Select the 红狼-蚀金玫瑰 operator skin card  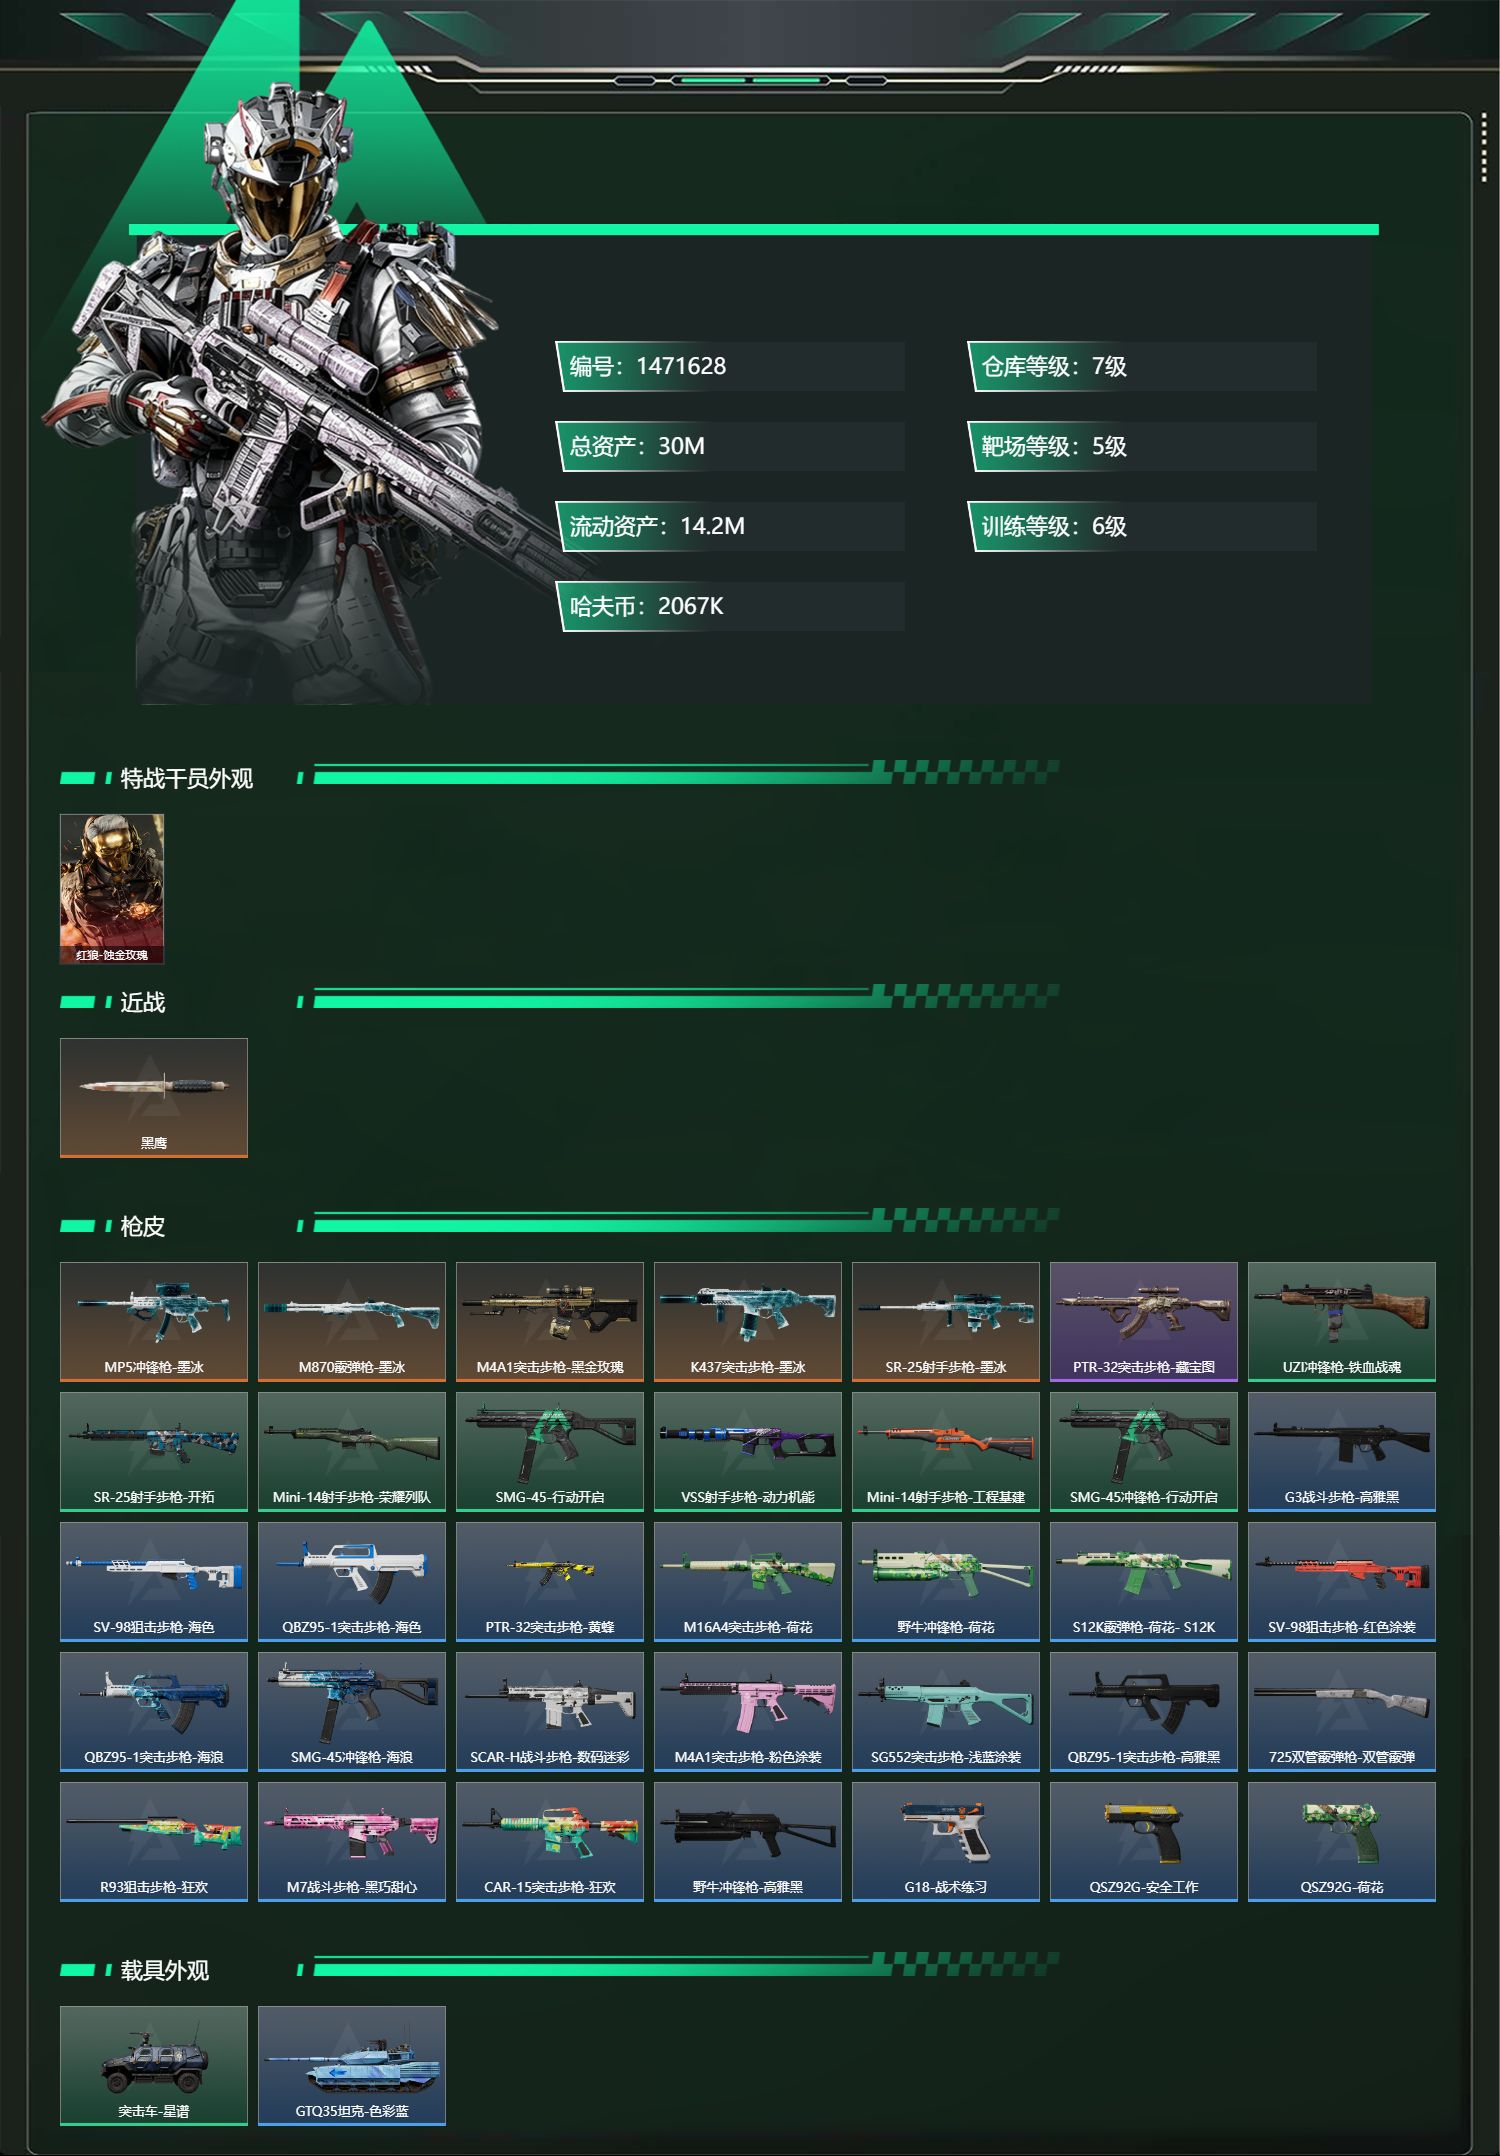click(112, 889)
